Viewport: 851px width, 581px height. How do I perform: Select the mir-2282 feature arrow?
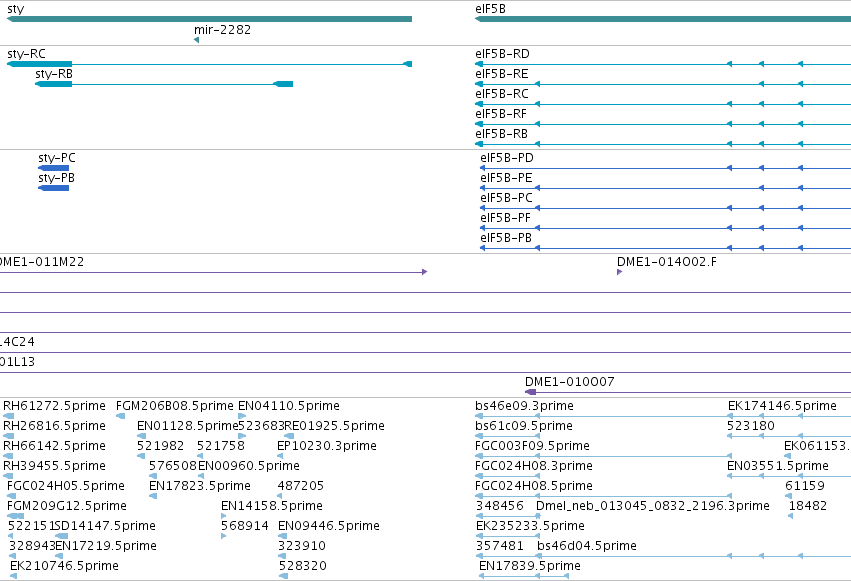pos(196,40)
